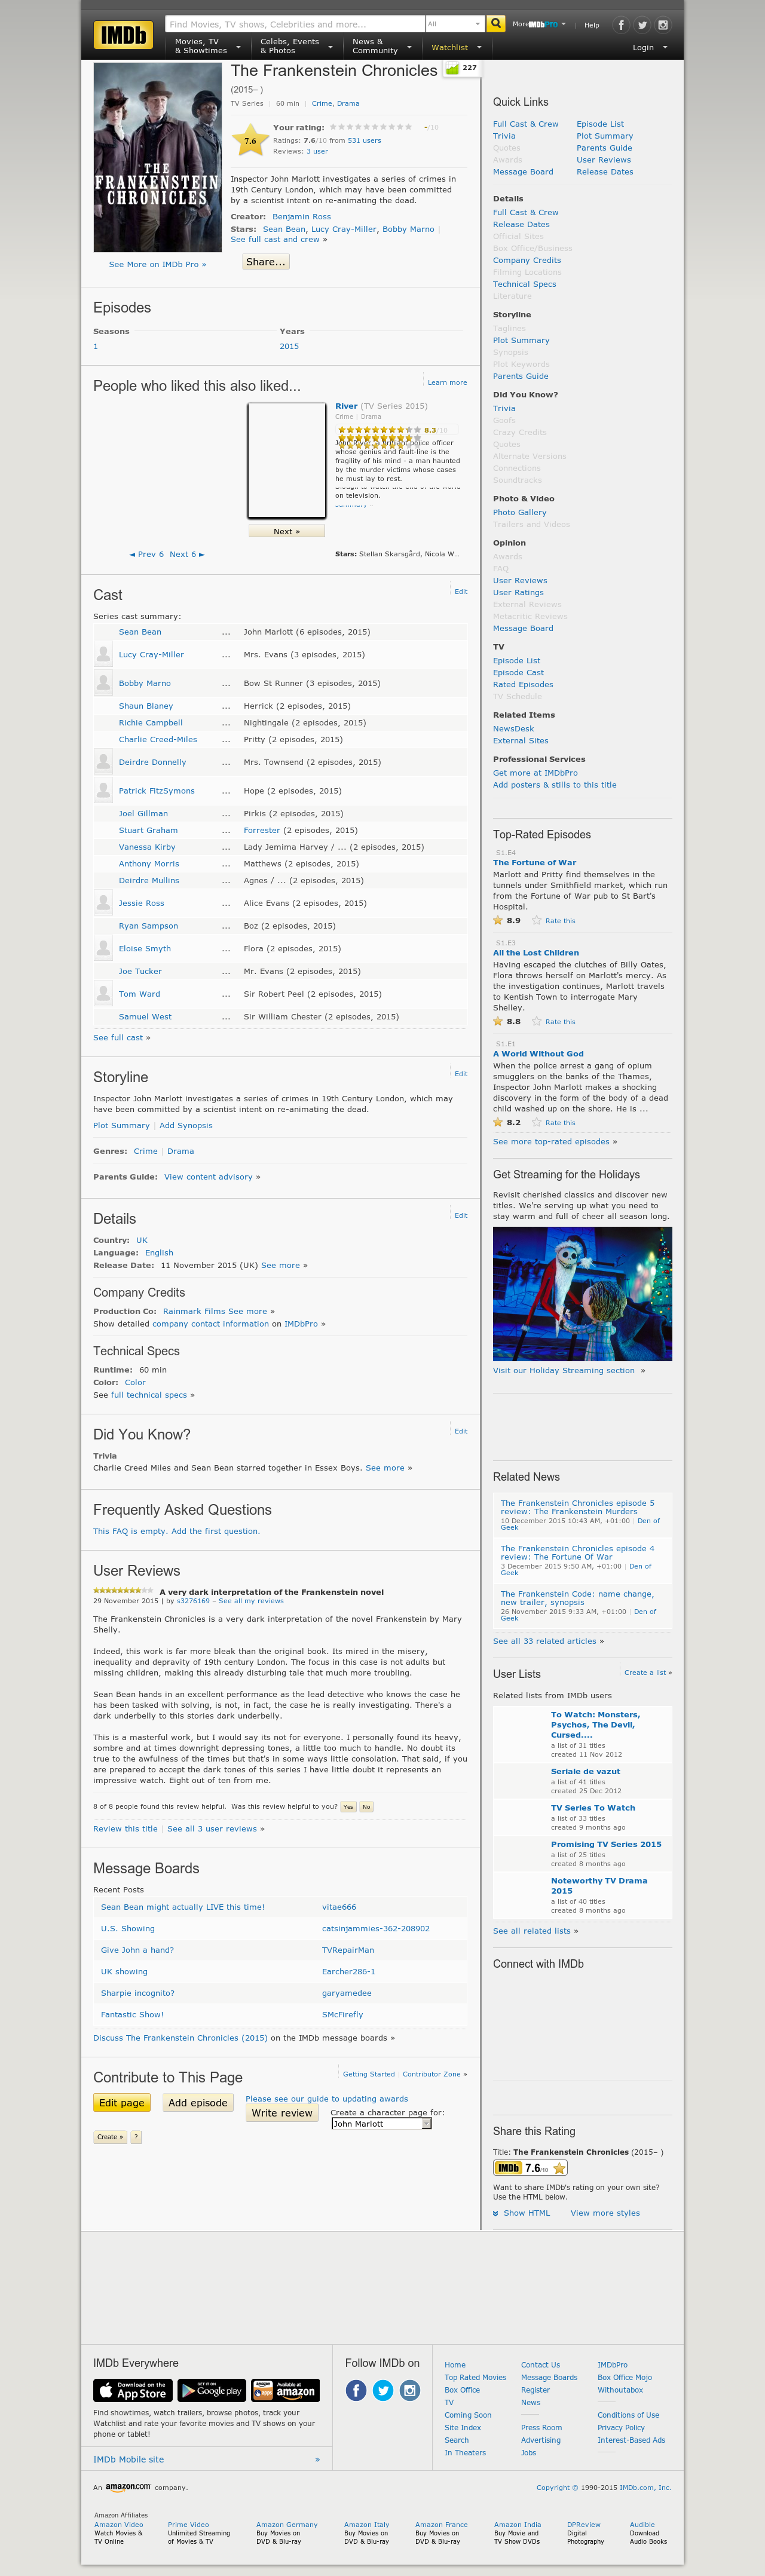
Task: Click the footer Facebook follow icon
Action: pyautogui.click(x=356, y=2390)
